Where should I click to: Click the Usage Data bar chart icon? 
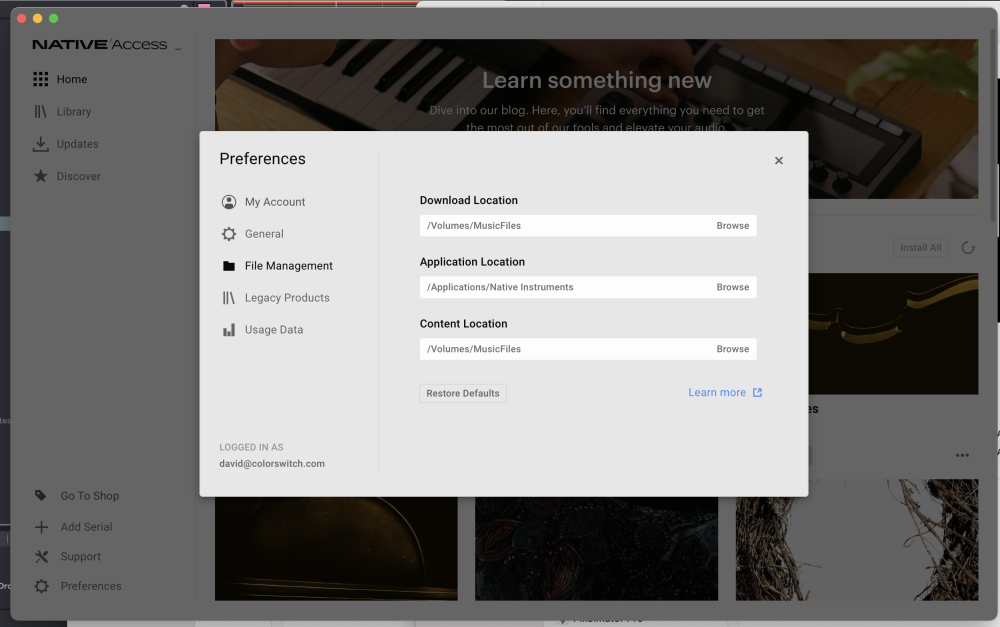[229, 330]
